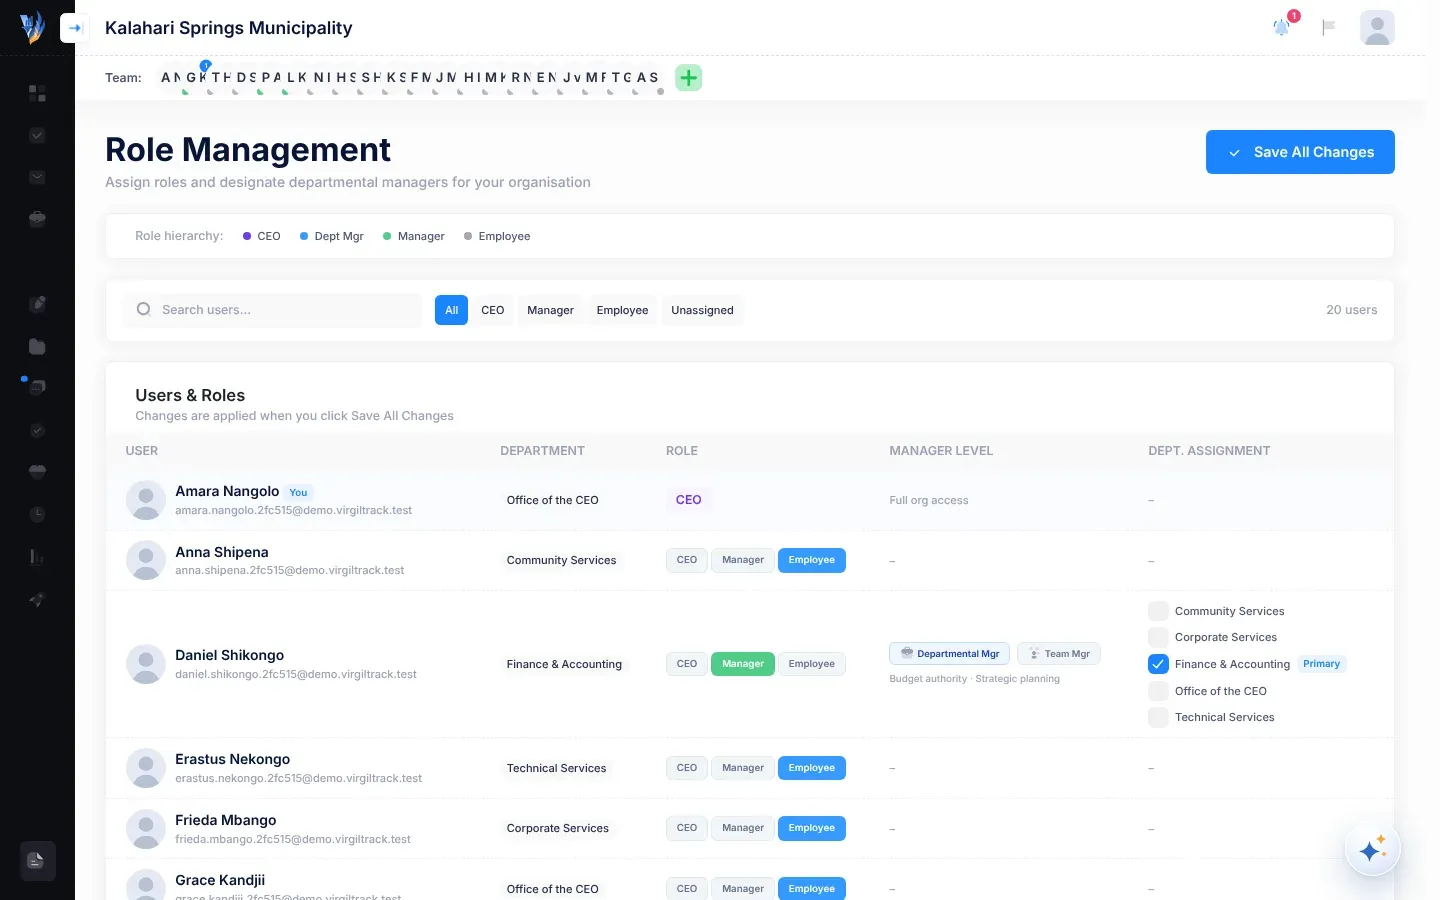
Task: Click Save All Changes button
Action: (1300, 152)
